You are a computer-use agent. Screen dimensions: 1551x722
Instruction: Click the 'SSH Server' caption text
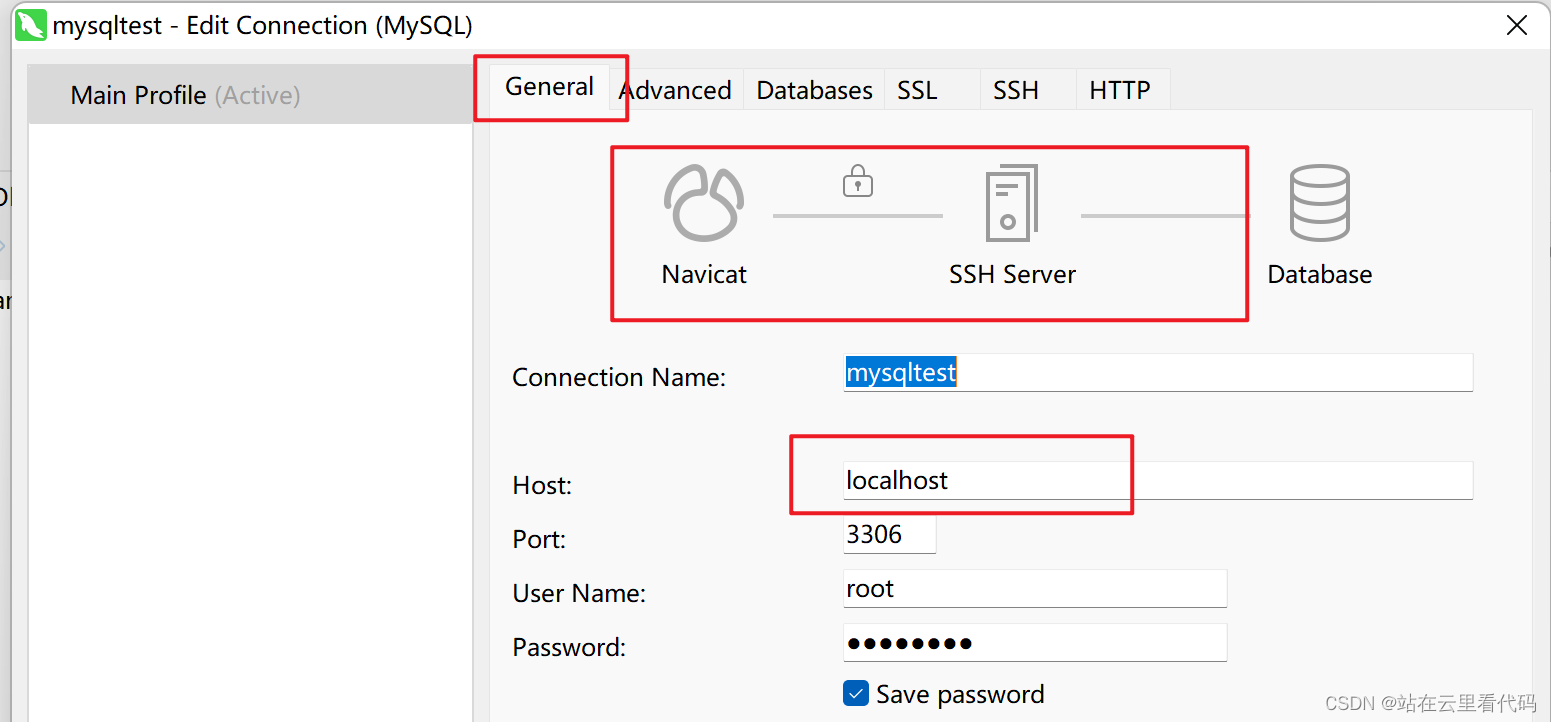pos(1012,274)
